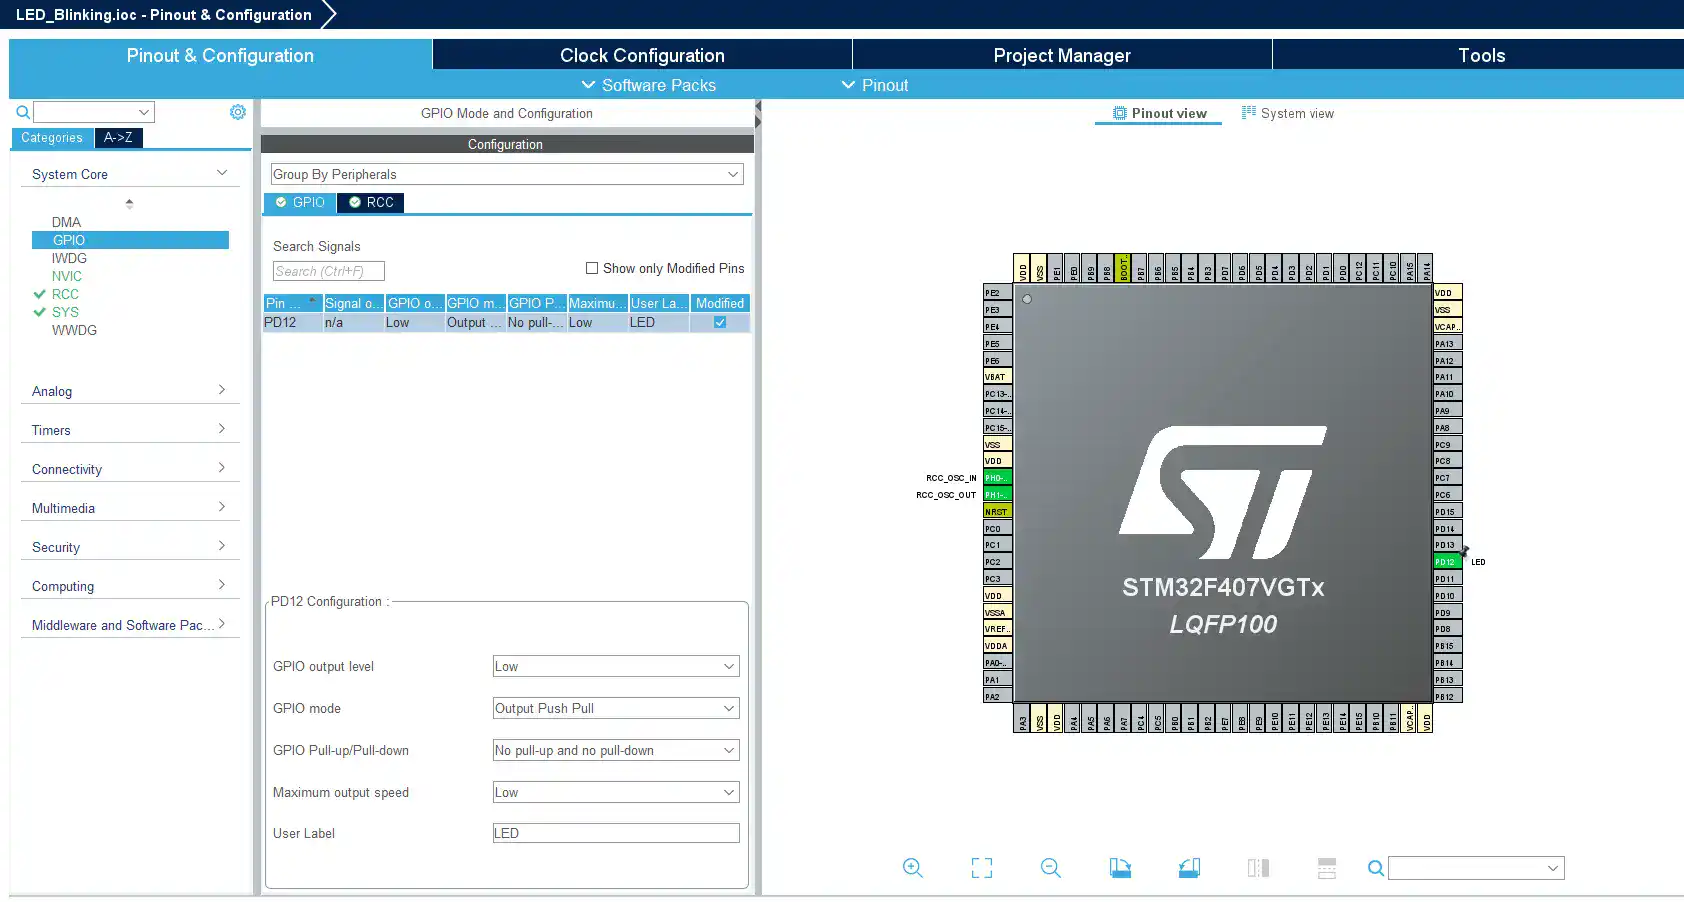Click the PH0 RCC_OSC_IN pin

coord(997,478)
